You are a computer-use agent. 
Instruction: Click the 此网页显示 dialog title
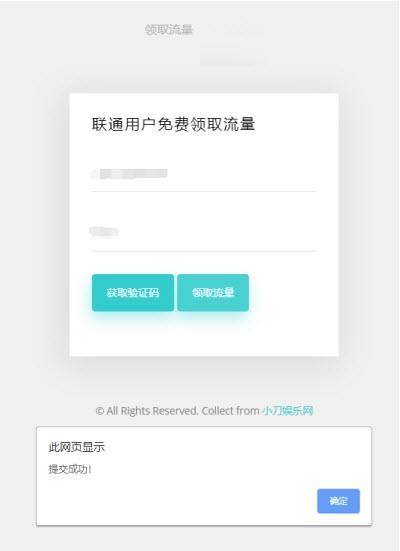pyautogui.click(x=76, y=447)
